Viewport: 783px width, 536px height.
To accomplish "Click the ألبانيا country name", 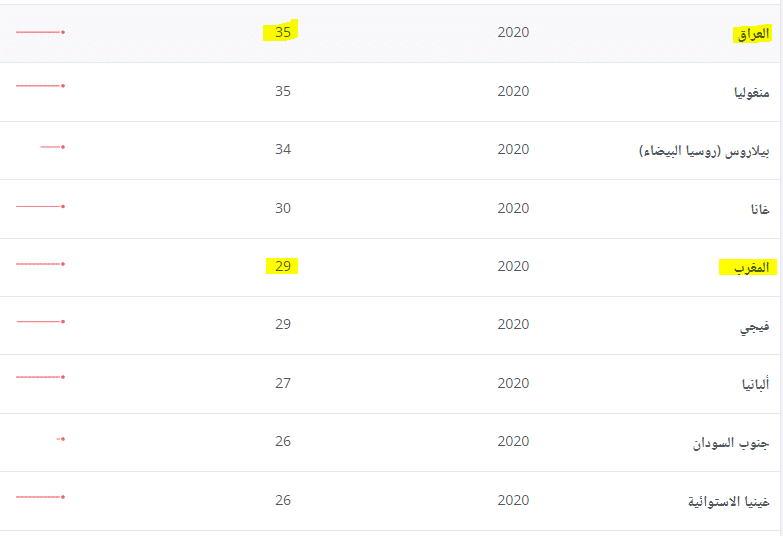I will 752,383.
